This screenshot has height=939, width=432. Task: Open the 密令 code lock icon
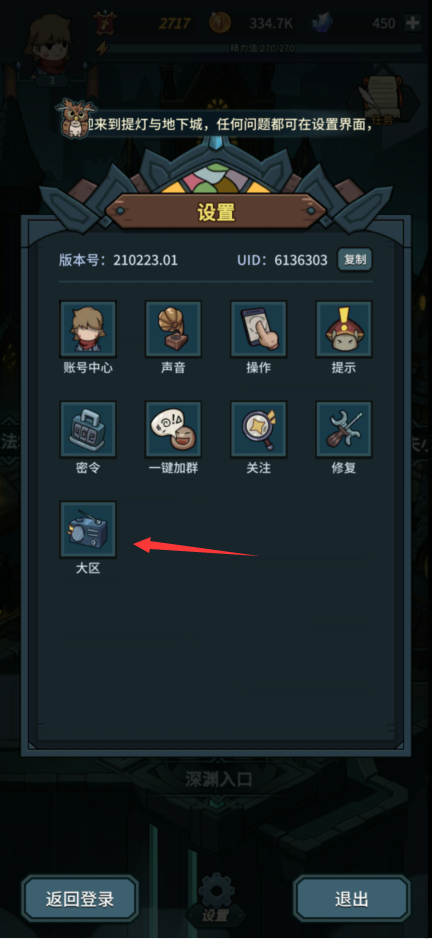[88, 428]
